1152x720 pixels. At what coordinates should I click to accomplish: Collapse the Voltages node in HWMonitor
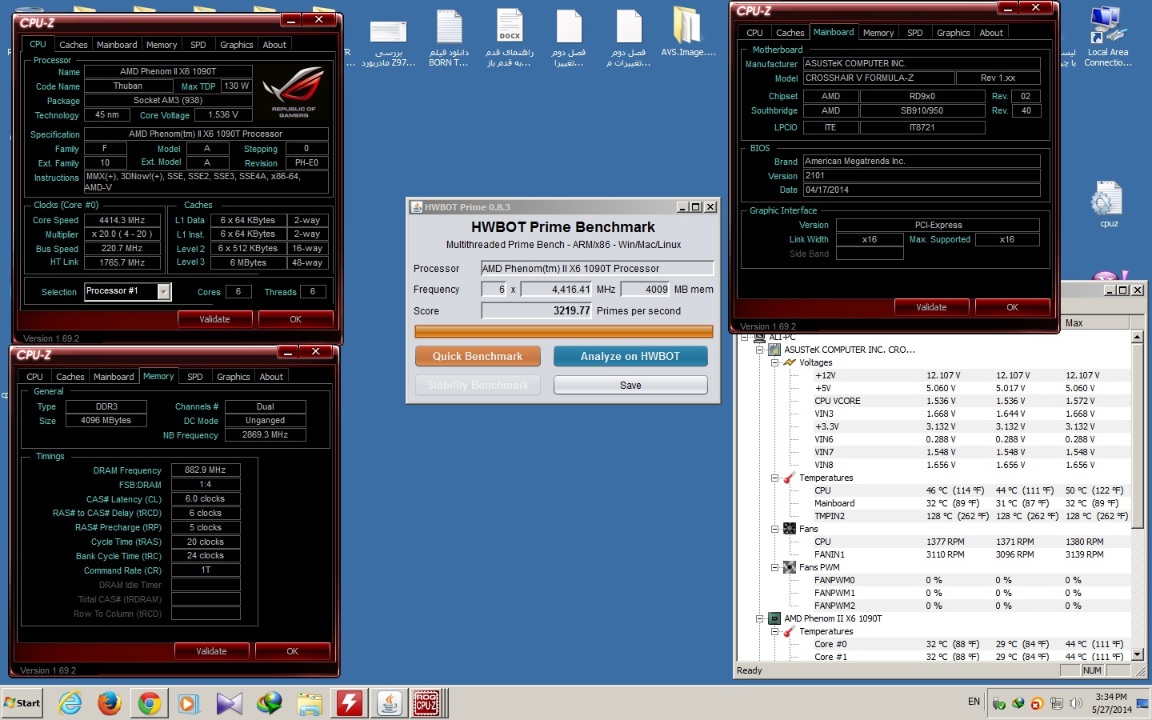point(774,362)
